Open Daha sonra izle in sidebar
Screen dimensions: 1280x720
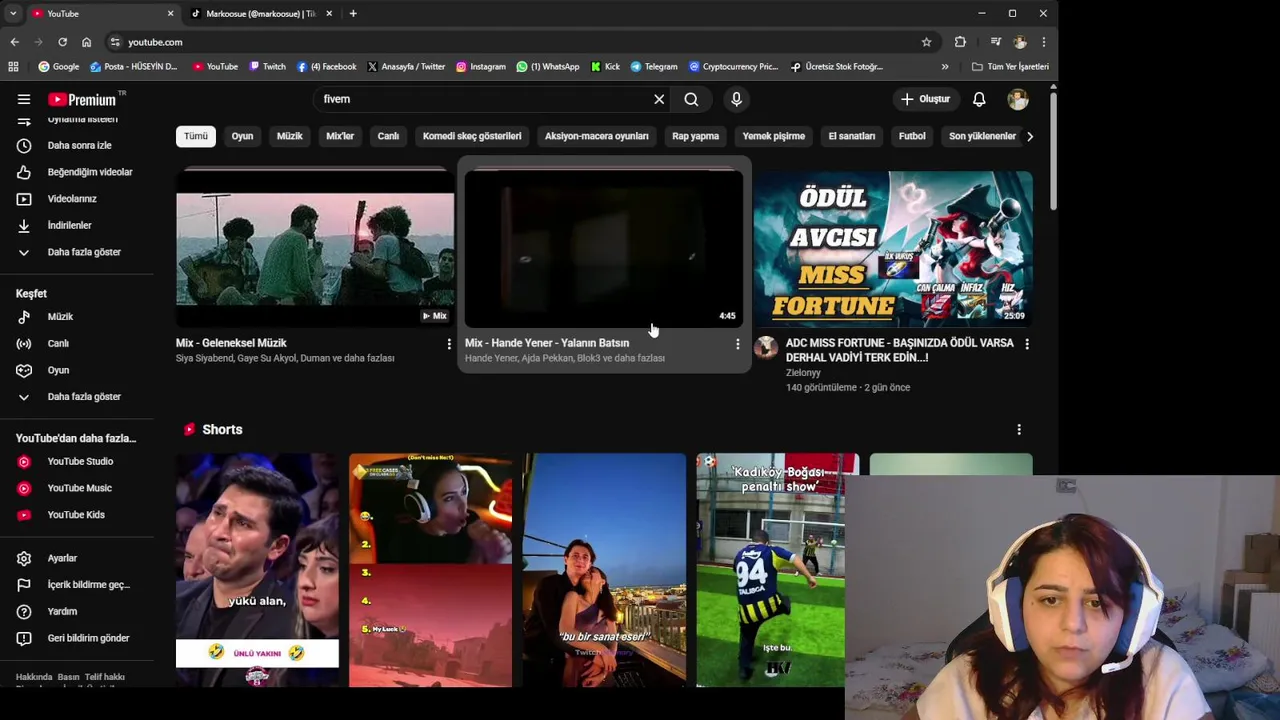pos(78,146)
